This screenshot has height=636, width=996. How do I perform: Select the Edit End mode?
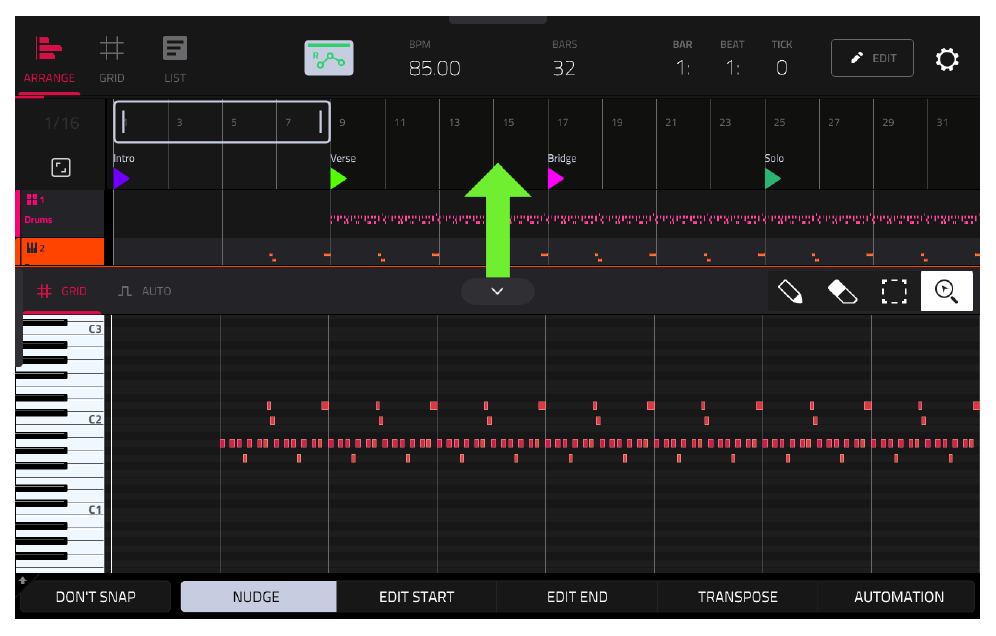[577, 597]
